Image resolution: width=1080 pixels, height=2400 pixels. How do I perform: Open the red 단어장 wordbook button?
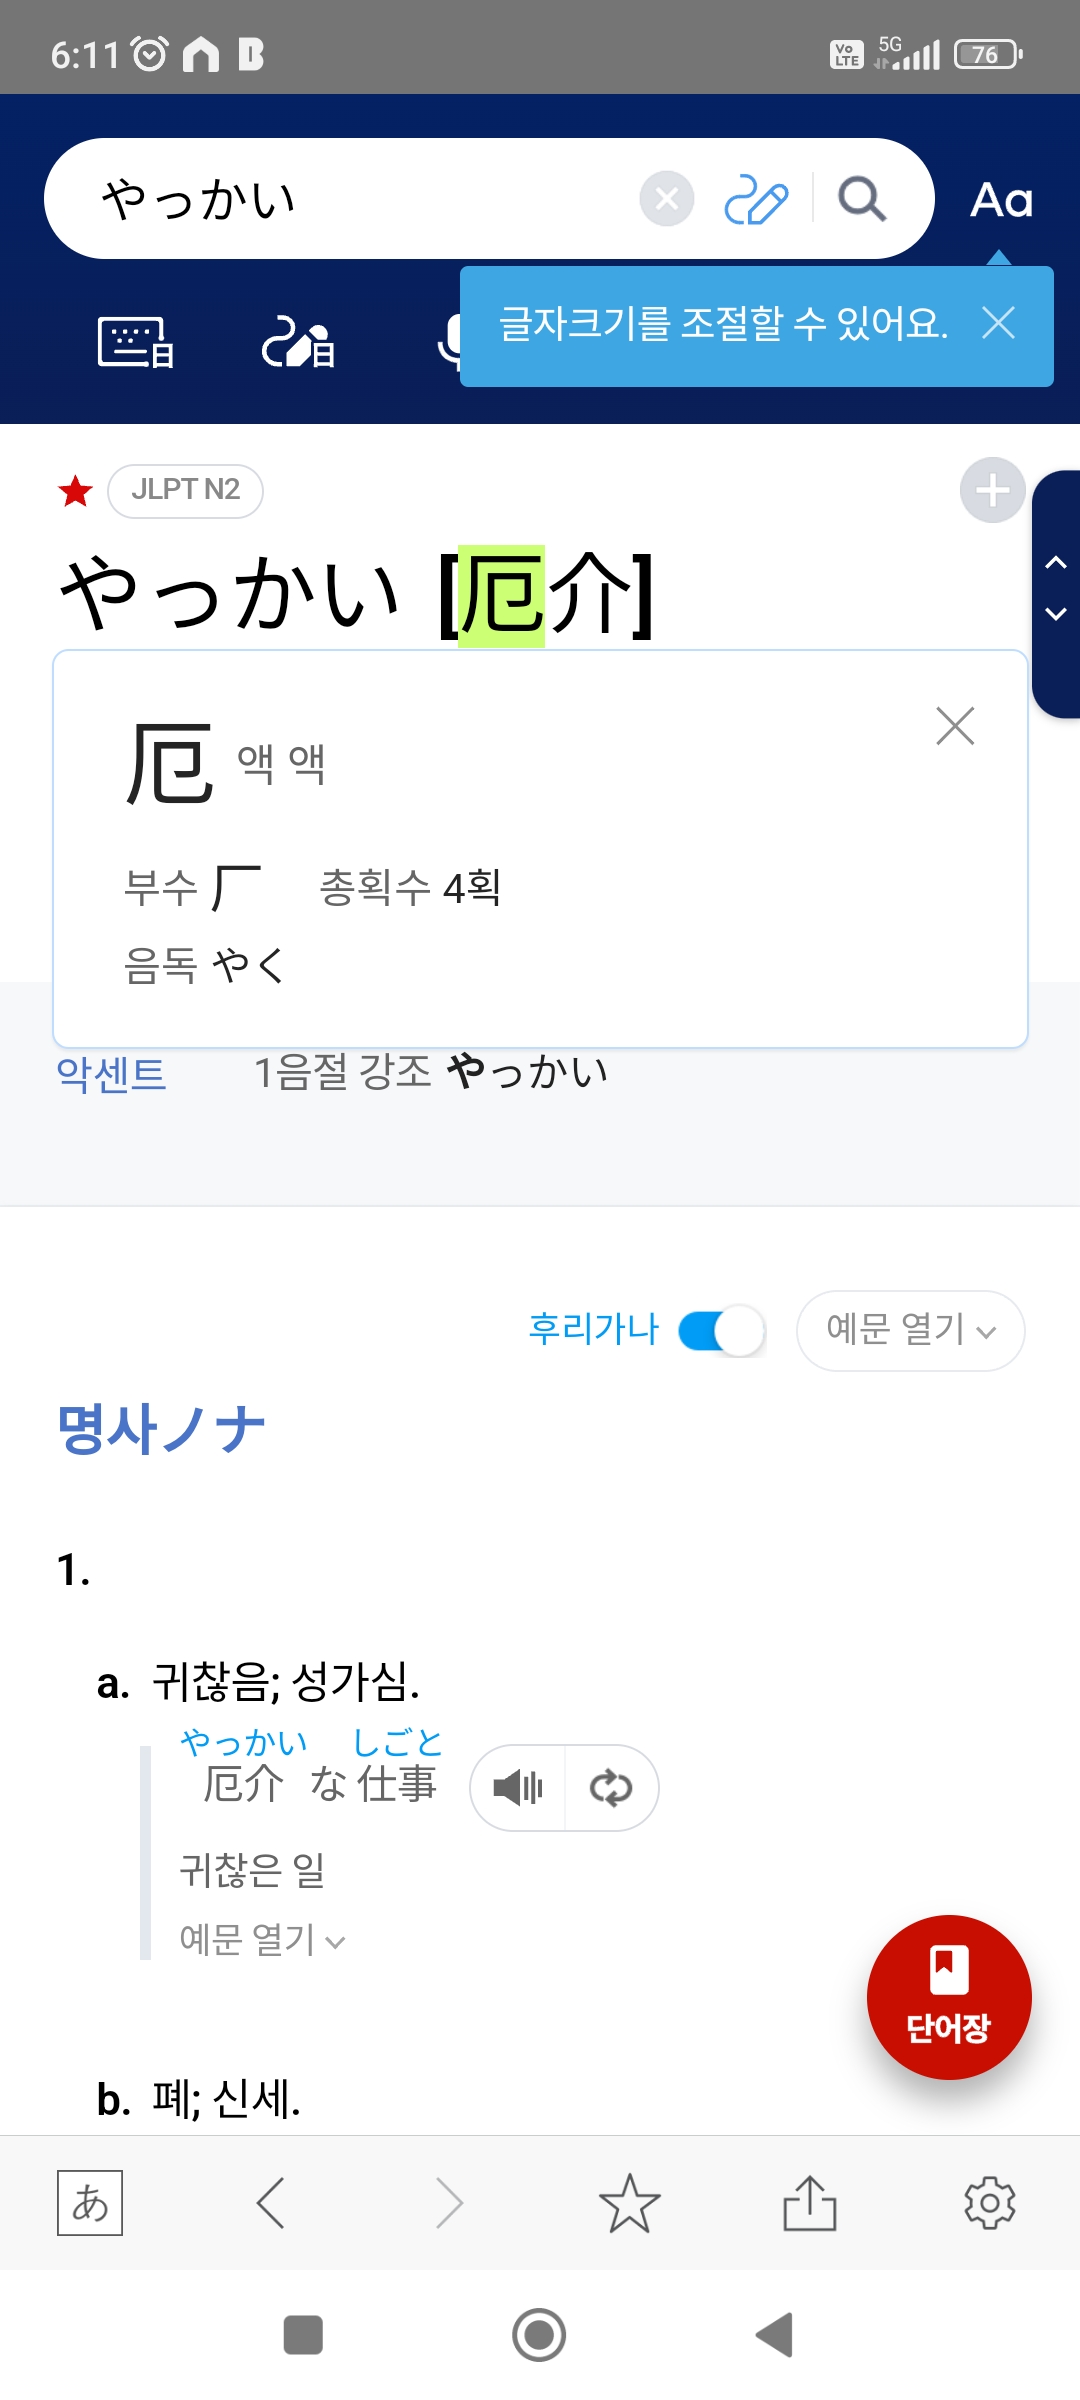point(948,1997)
